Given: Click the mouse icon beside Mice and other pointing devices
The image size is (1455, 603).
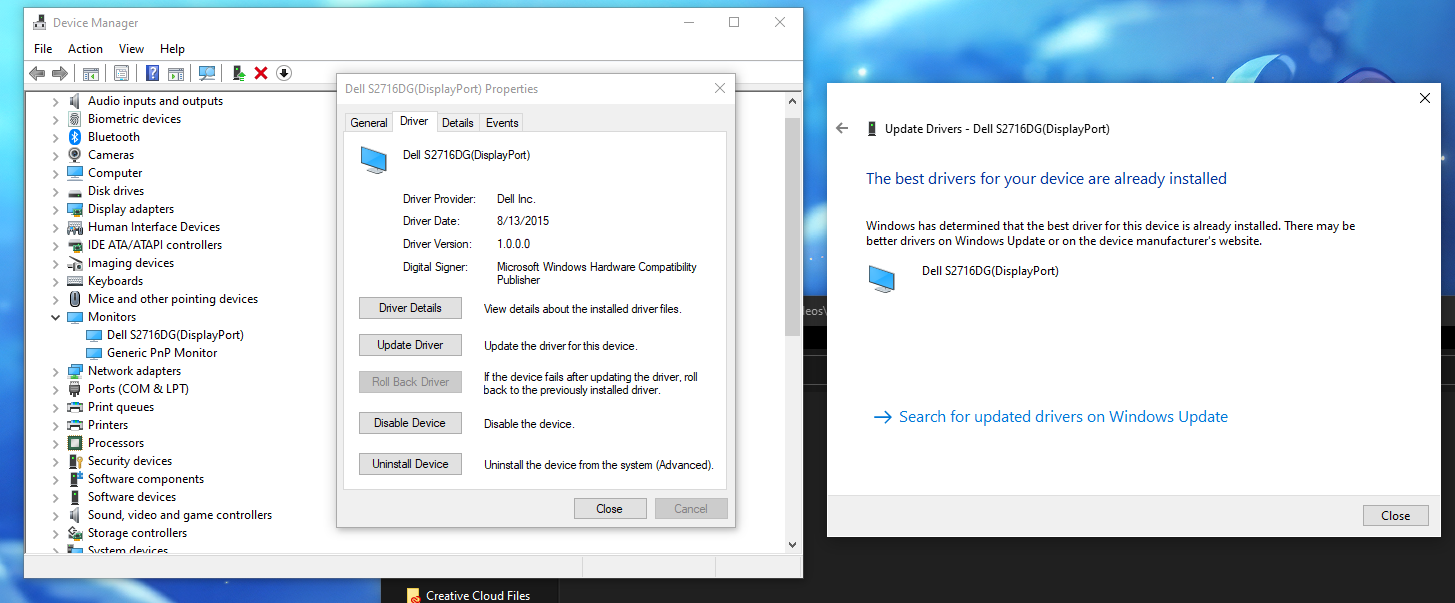Looking at the screenshot, I should click(75, 299).
